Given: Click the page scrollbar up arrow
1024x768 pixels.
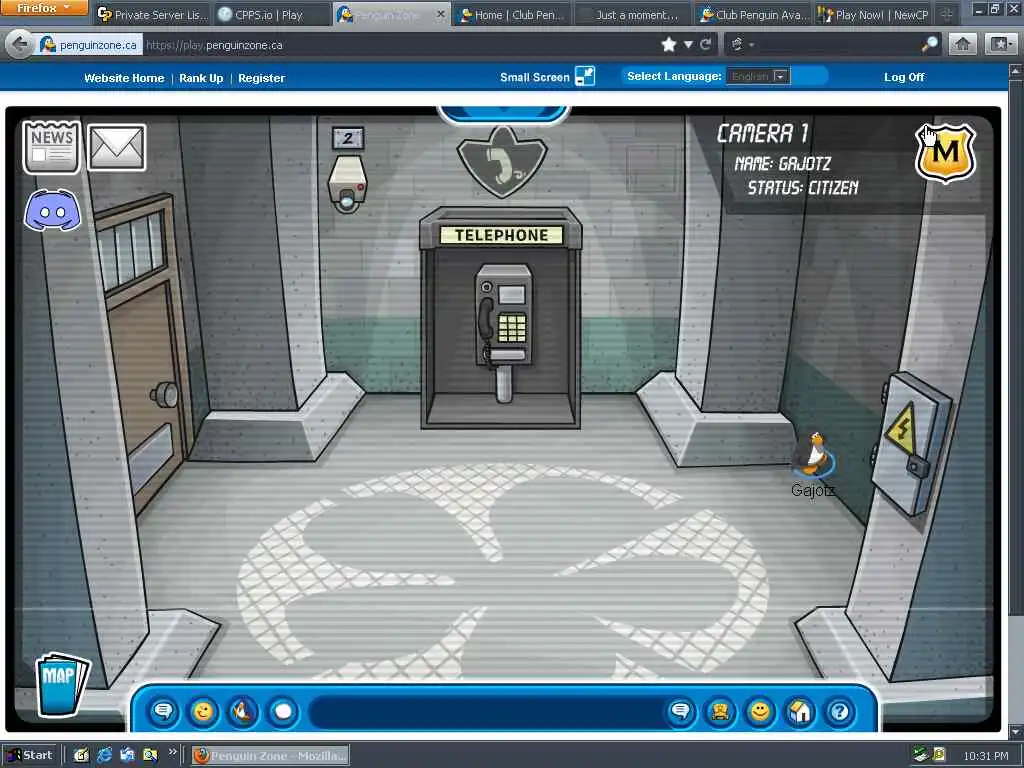Looking at the screenshot, I should [1016, 71].
